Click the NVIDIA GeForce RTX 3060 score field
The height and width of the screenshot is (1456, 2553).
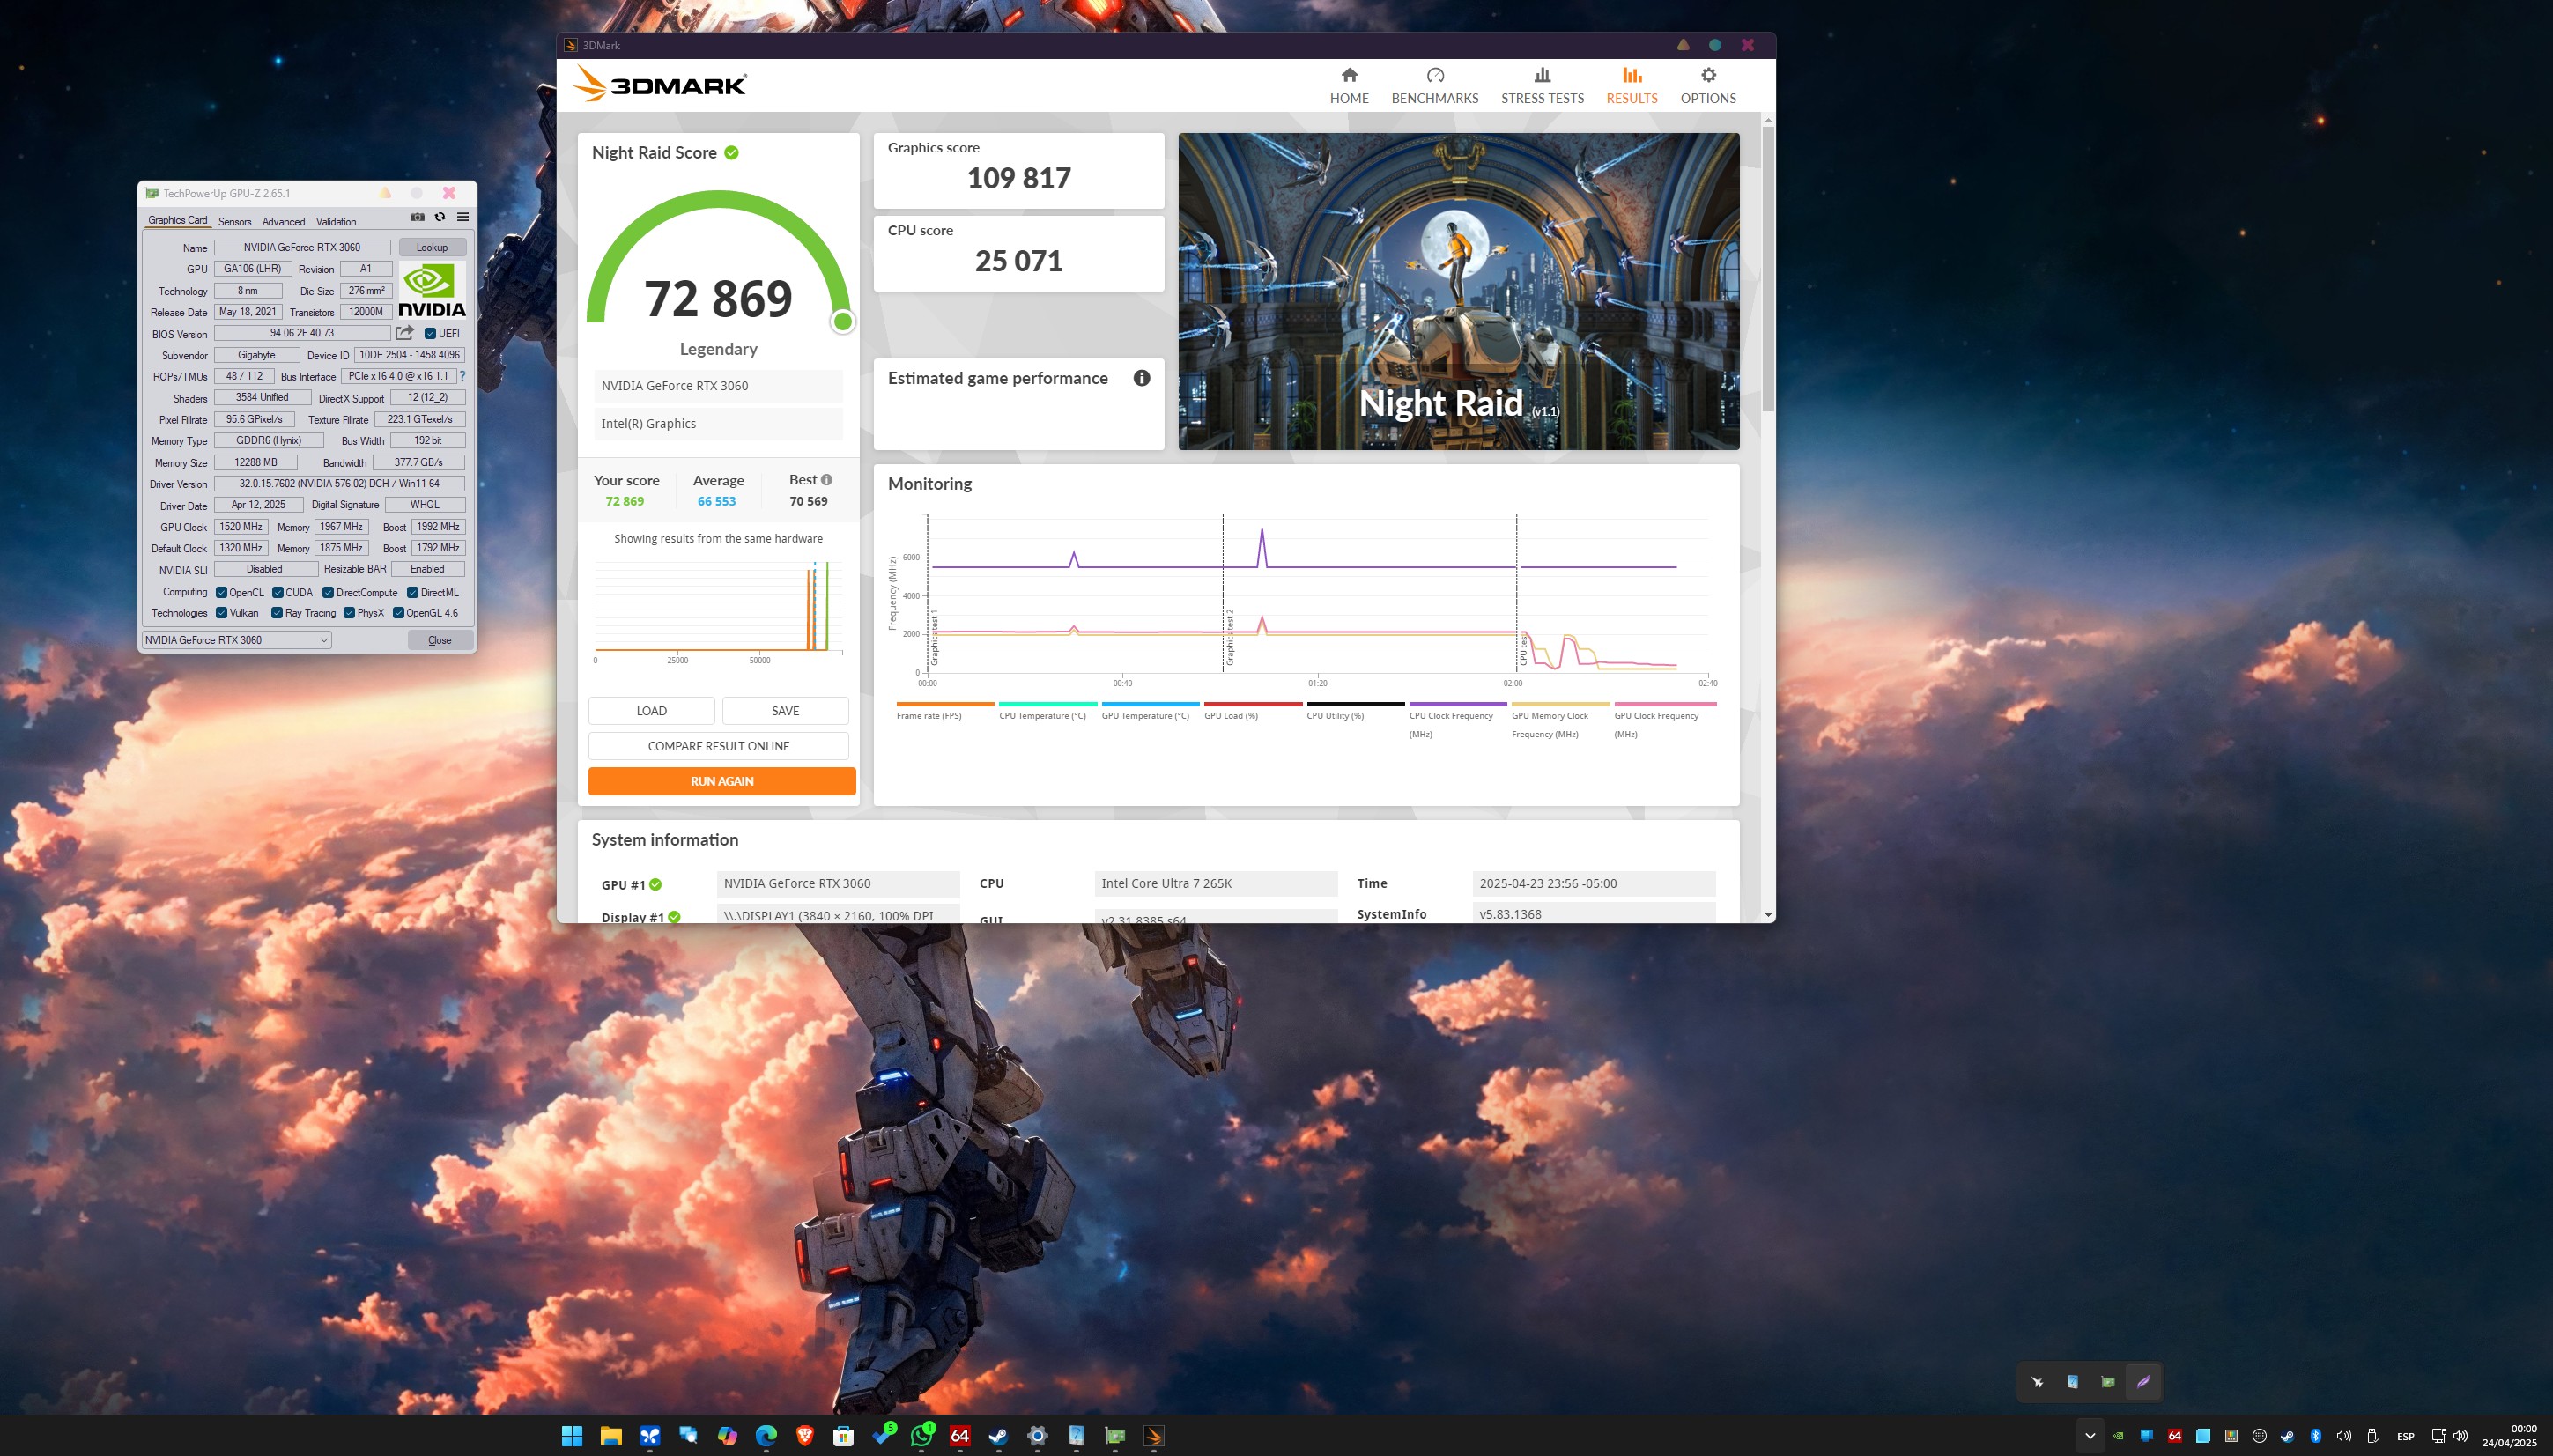(x=718, y=386)
